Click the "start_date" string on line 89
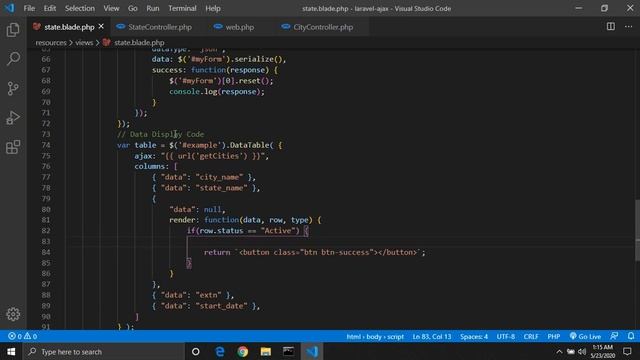The height and width of the screenshot is (360, 640). tap(221, 306)
